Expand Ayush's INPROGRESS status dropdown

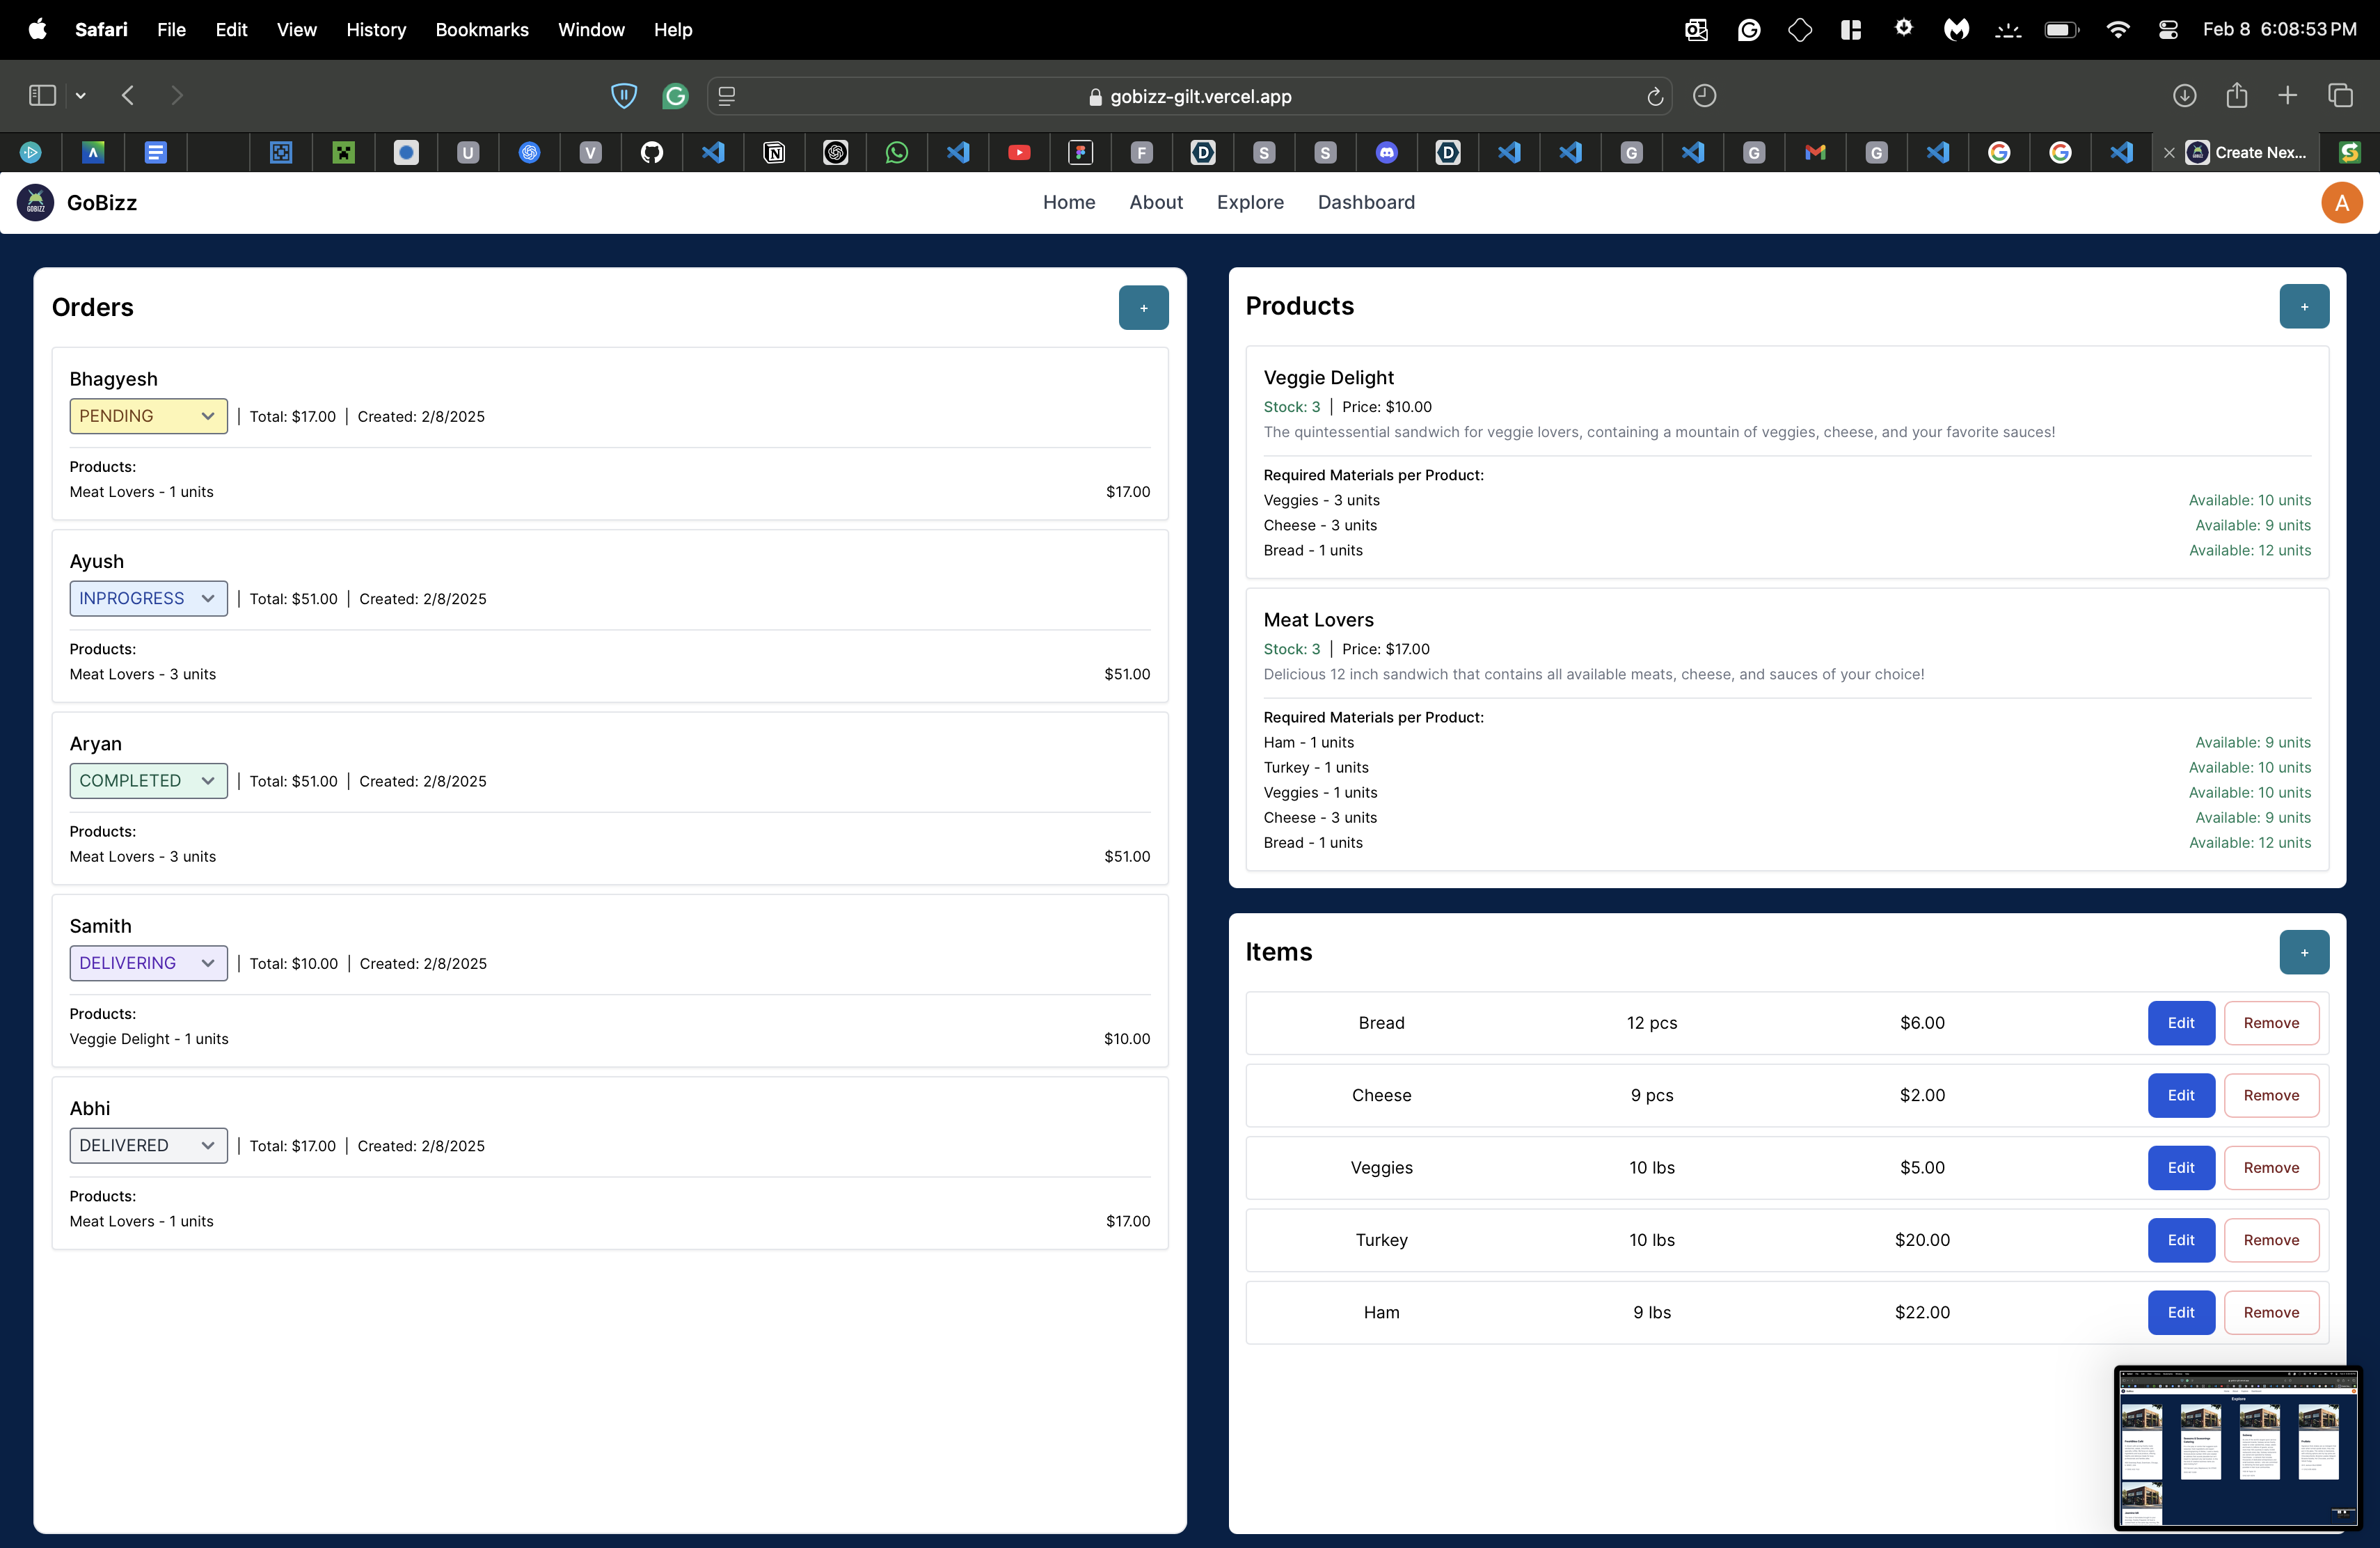pos(148,599)
